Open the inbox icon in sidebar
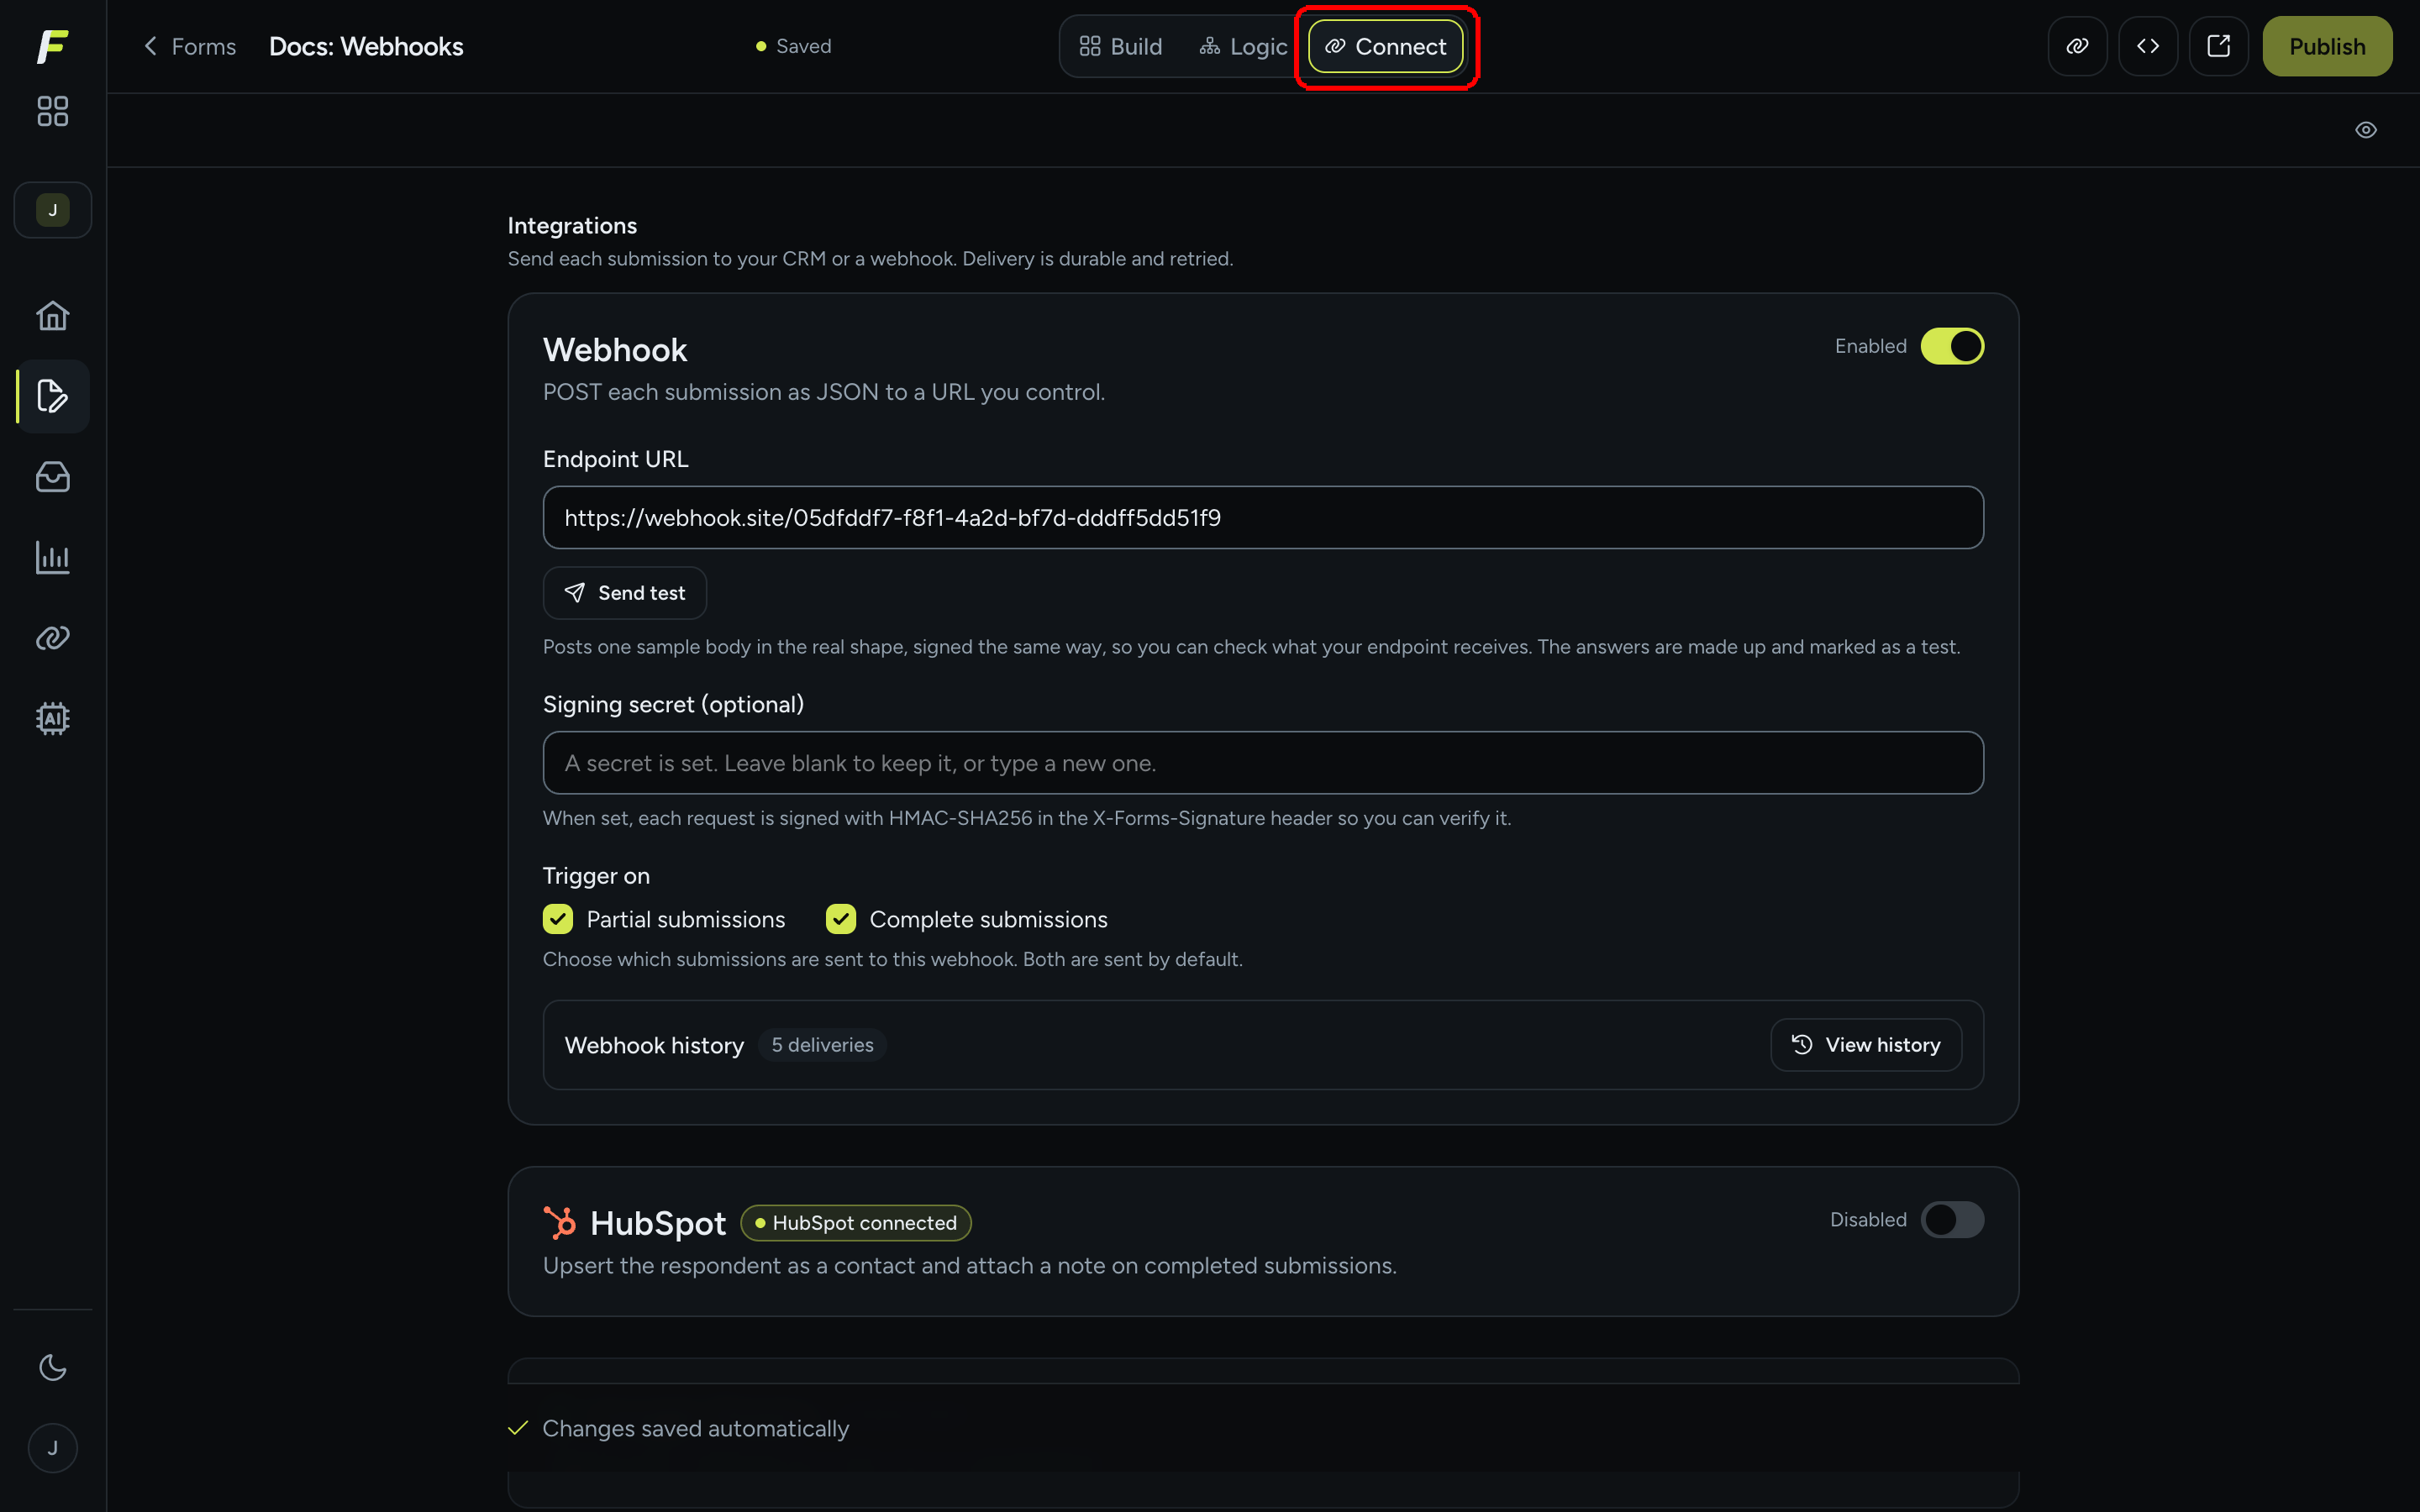The height and width of the screenshot is (1512, 2420). [52, 477]
